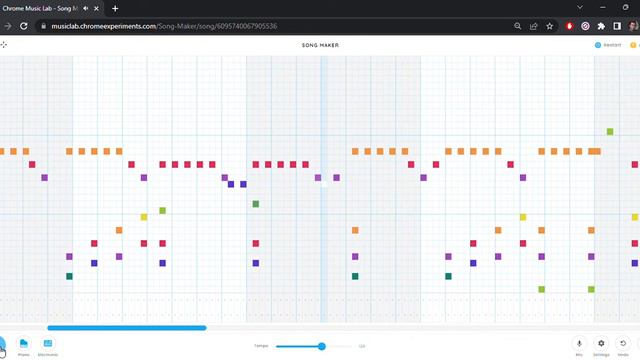The width and height of the screenshot is (640, 360).
Task: Click the red extension icon
Action: pos(569,26)
